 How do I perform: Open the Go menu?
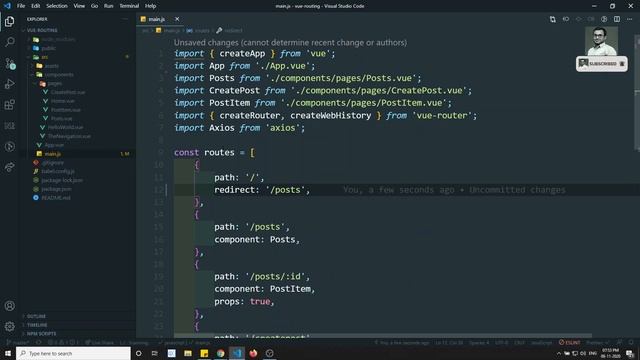click(x=94, y=6)
